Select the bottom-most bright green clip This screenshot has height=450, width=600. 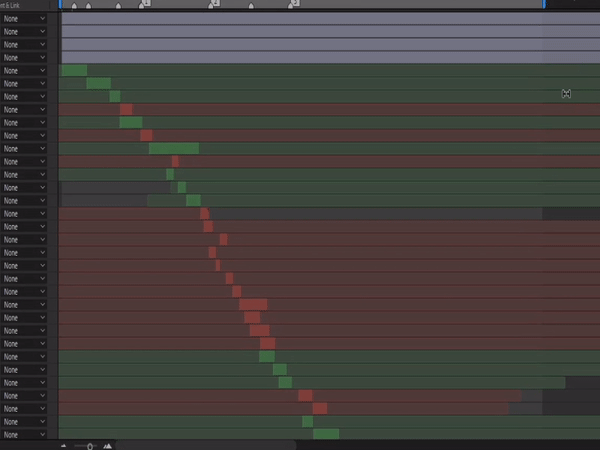[326, 435]
